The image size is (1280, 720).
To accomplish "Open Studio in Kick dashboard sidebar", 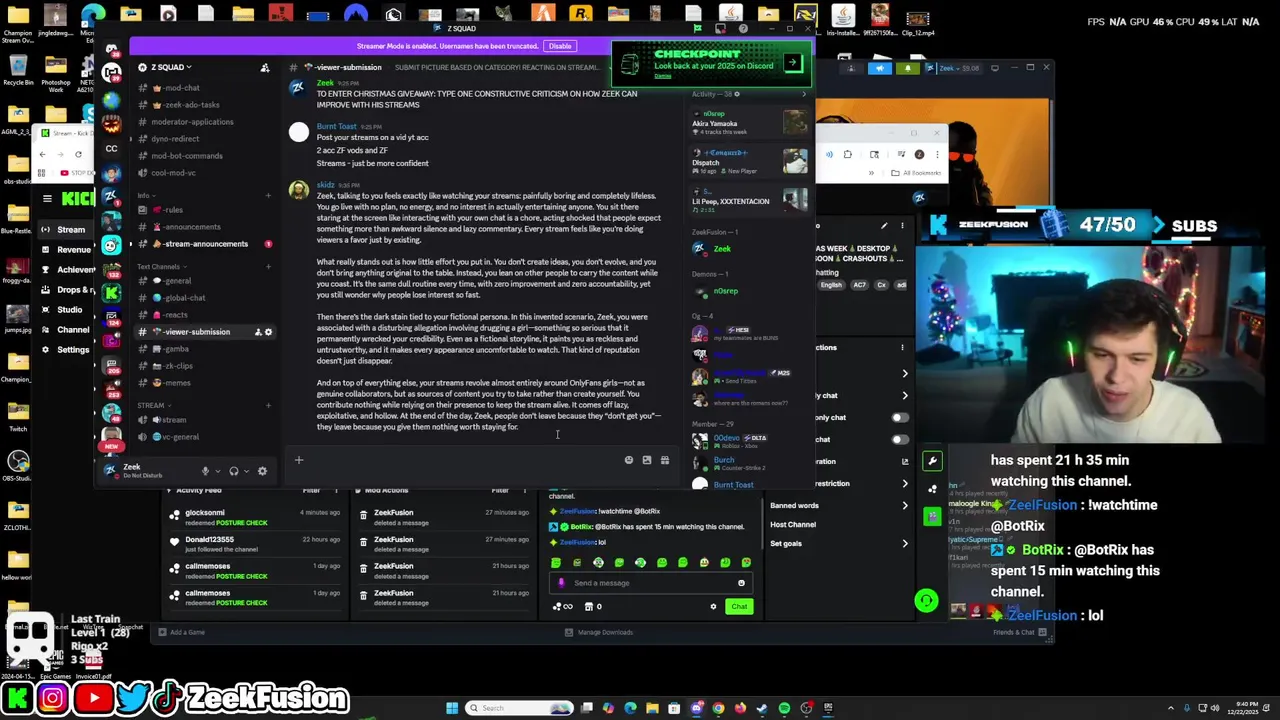I will pyautogui.click(x=62, y=309).
